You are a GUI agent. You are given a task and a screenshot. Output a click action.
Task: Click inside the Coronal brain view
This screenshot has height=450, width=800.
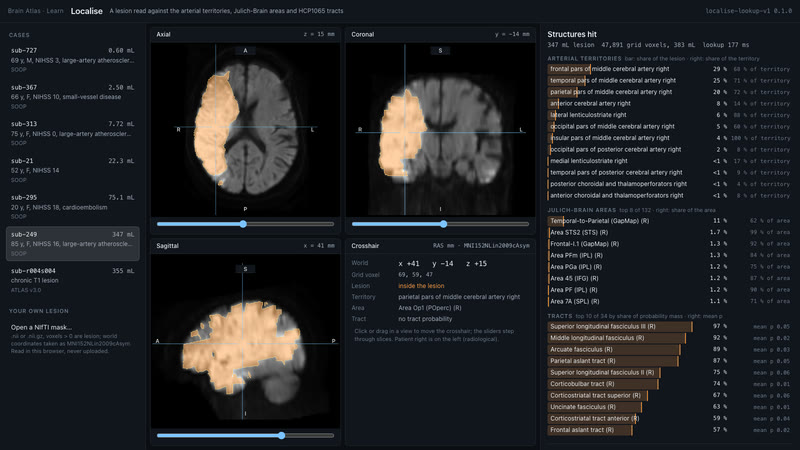point(440,130)
